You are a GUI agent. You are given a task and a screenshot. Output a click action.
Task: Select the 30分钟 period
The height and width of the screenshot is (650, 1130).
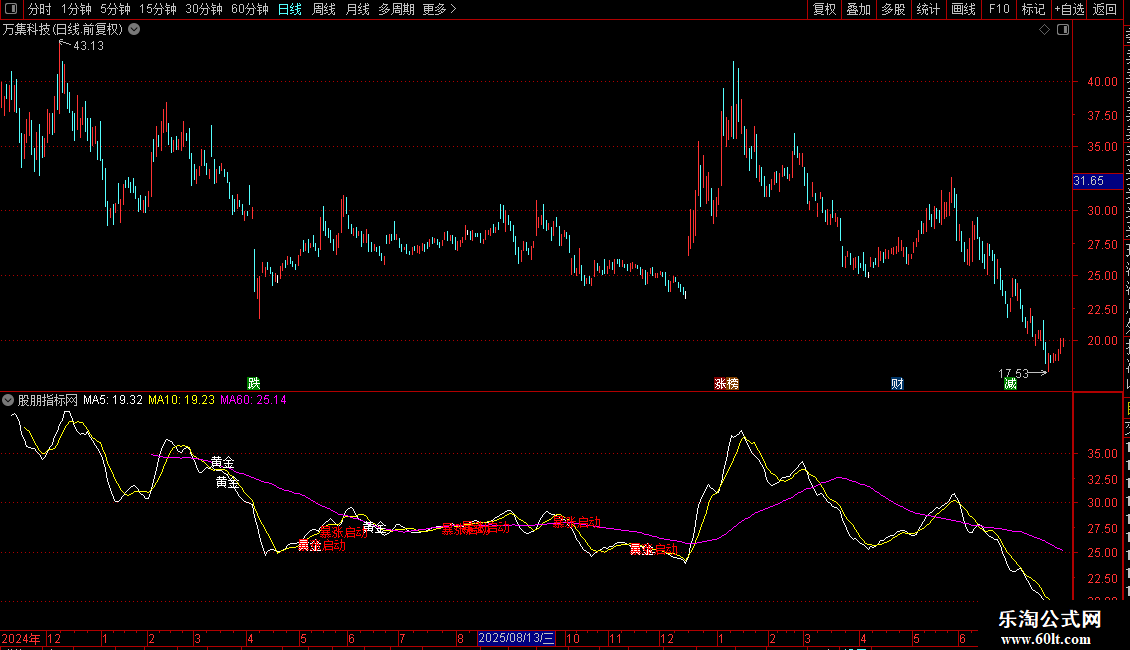click(x=204, y=9)
